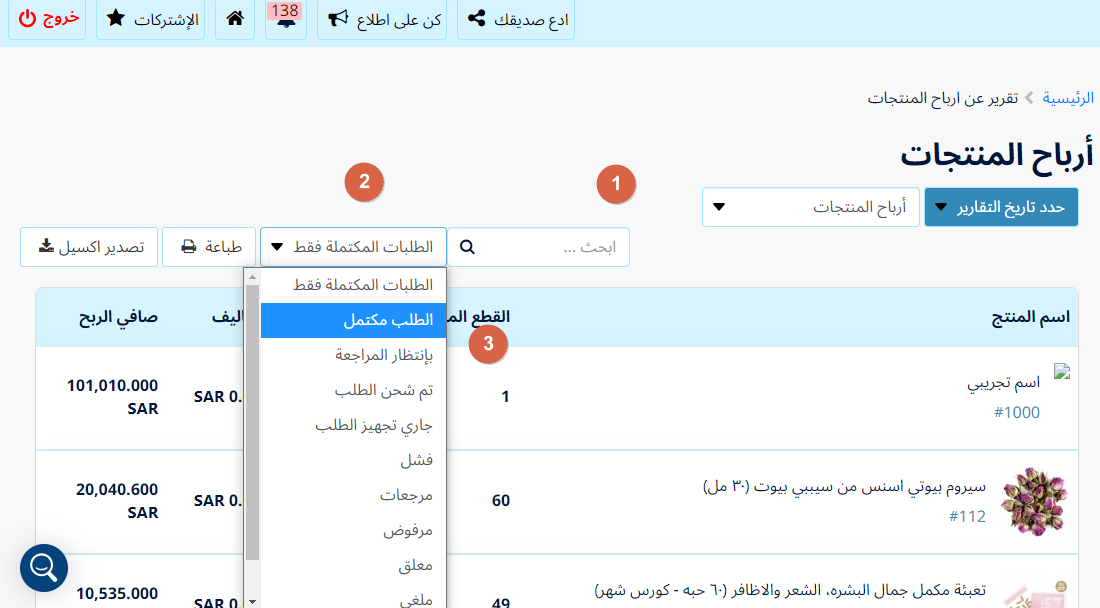Screen dimensions: 1100x608
Task: Click the magnifier icon in search box
Action: 467,247
